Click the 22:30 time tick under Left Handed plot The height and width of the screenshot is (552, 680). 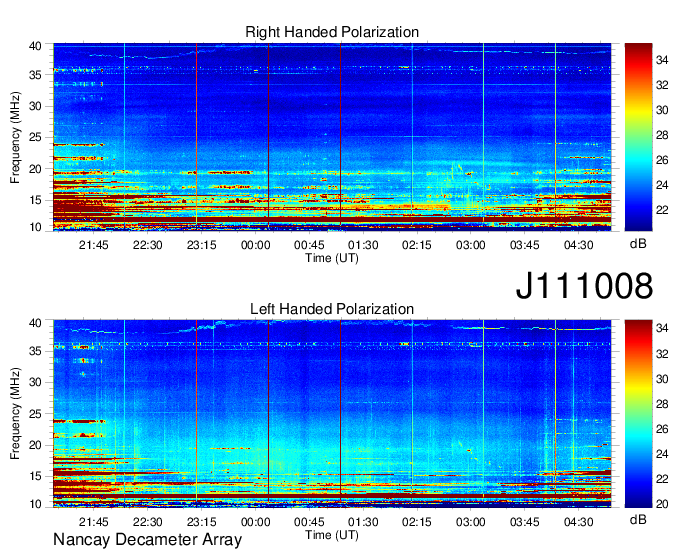147,522
